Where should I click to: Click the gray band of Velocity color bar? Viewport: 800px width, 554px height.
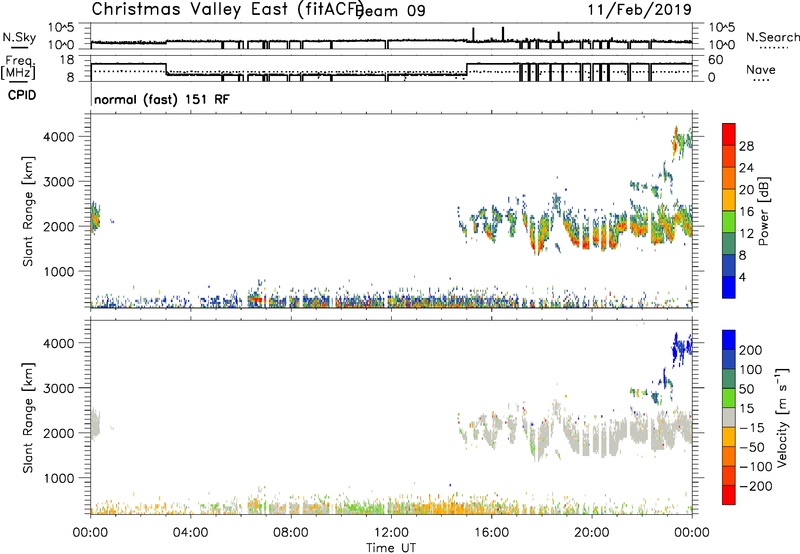coord(729,418)
